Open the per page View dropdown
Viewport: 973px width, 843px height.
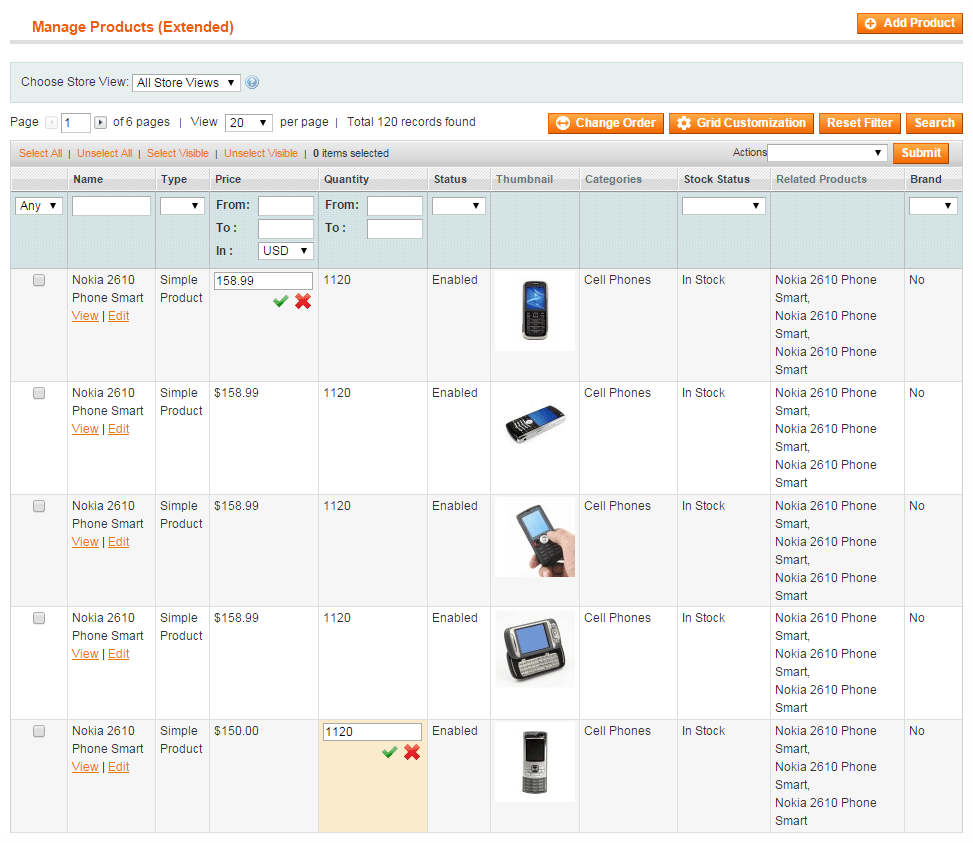pos(249,123)
